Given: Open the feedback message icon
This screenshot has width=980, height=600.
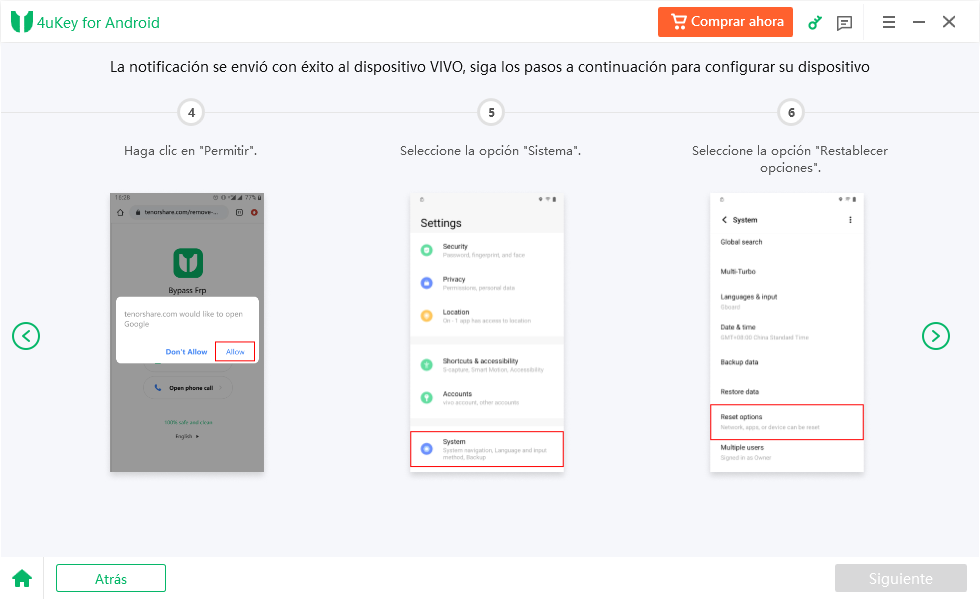Looking at the screenshot, I should pos(844,23).
